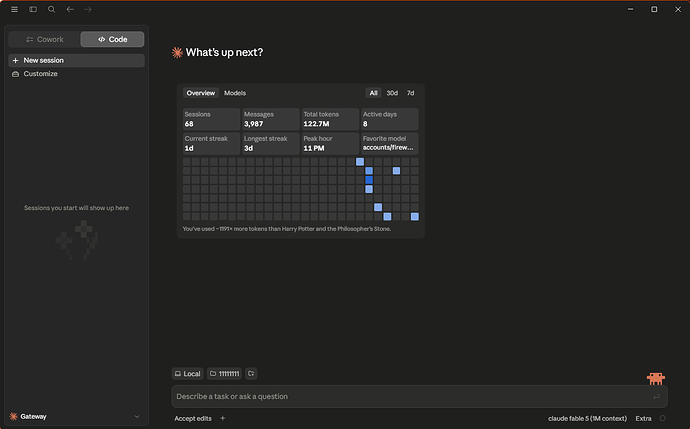Click the folder action icon beside 11111111
This screenshot has height=429, width=690.
(x=251, y=374)
